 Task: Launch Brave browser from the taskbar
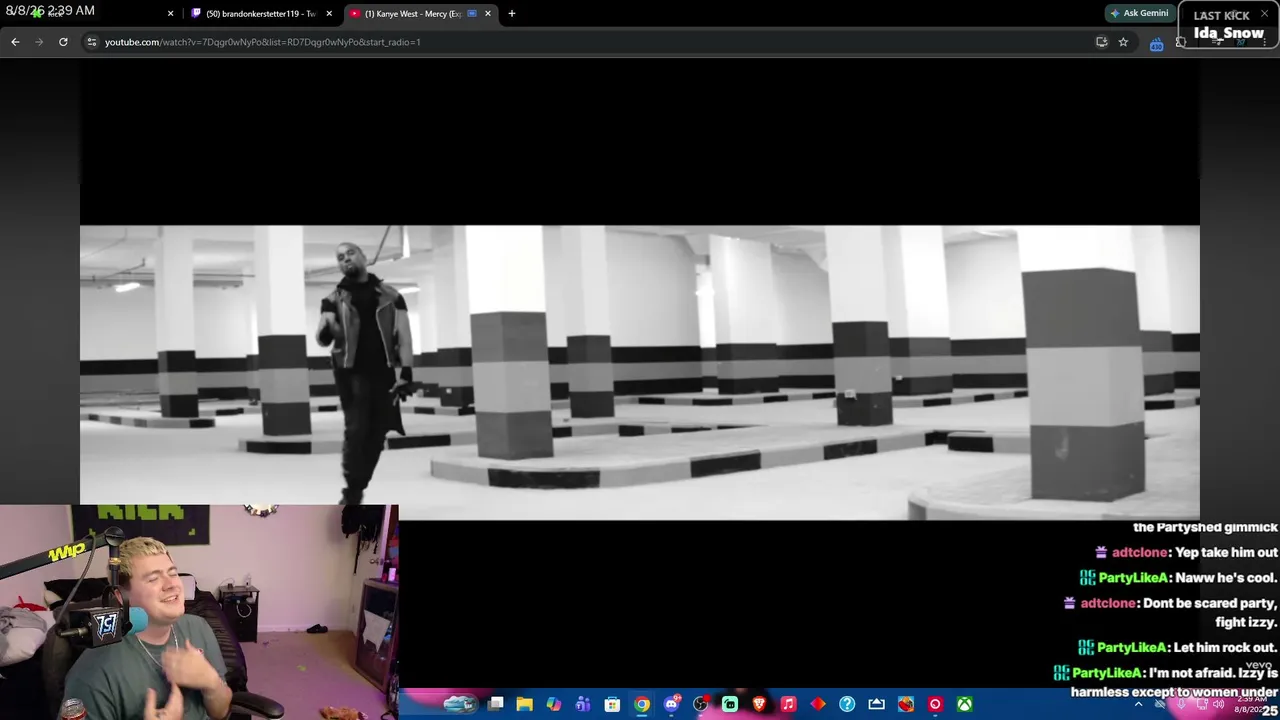(759, 704)
